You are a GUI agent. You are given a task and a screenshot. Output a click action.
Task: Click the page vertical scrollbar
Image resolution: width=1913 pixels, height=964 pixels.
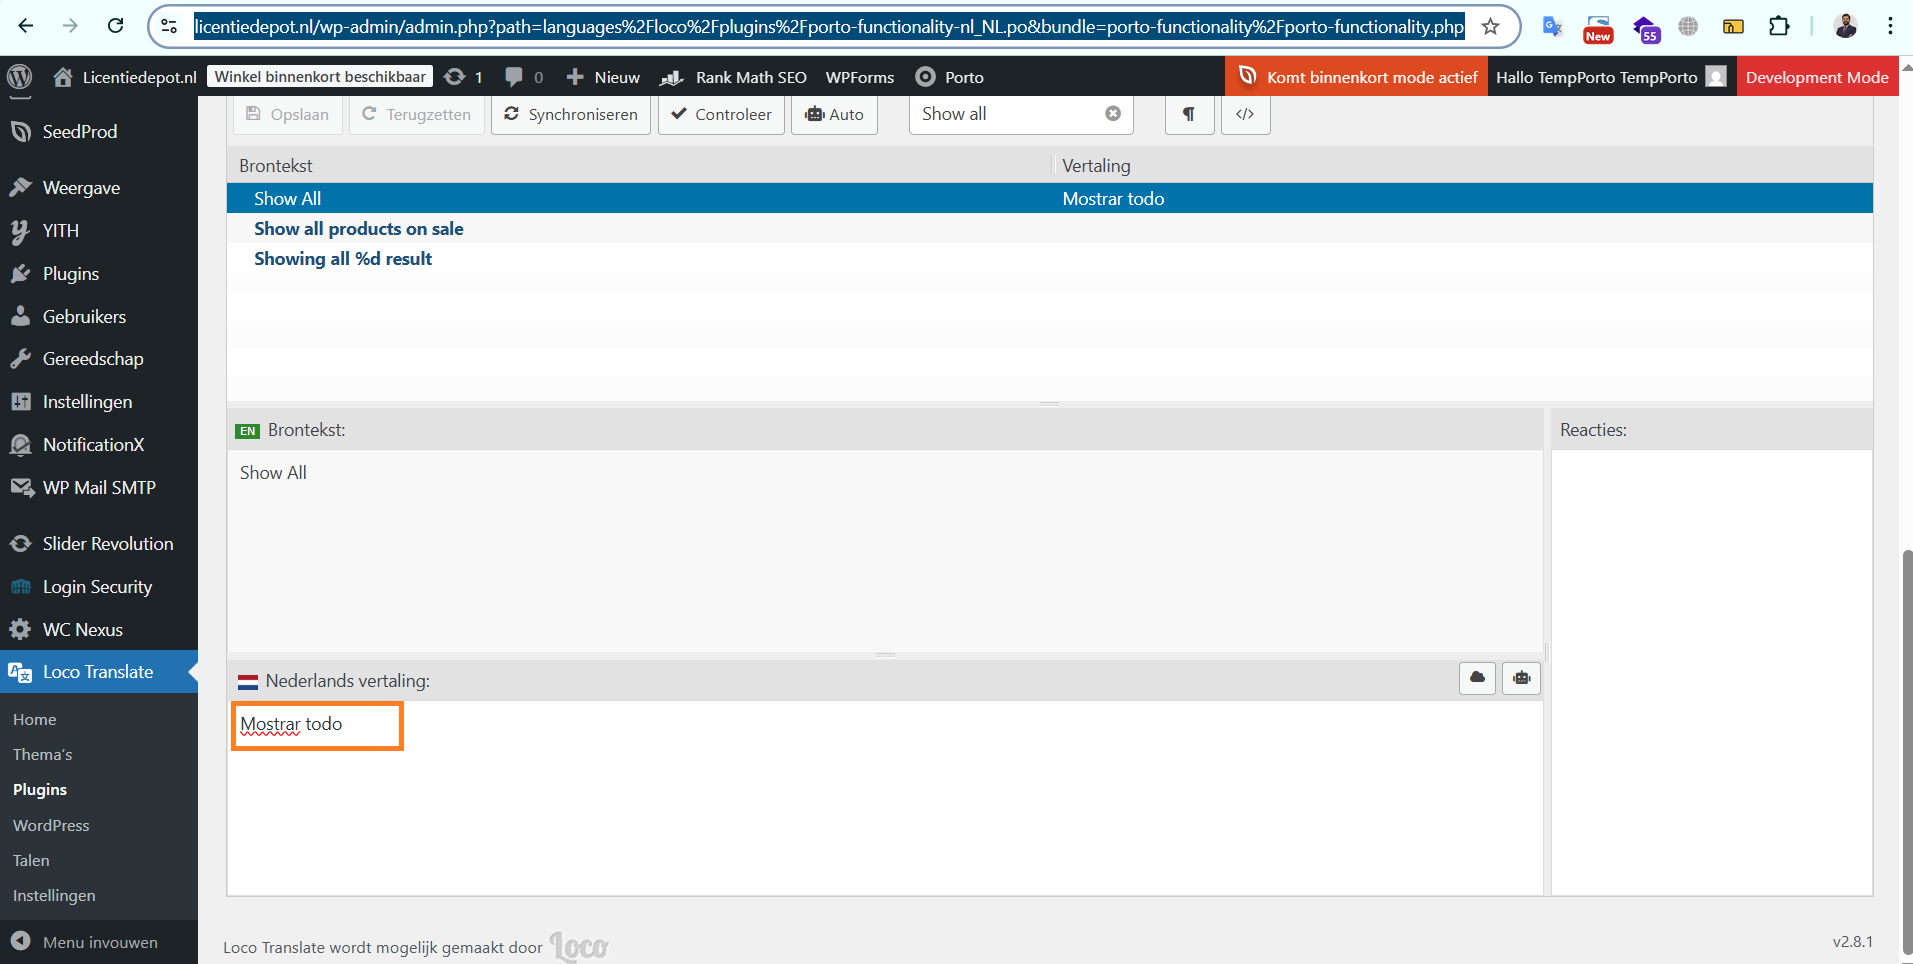point(1906,700)
